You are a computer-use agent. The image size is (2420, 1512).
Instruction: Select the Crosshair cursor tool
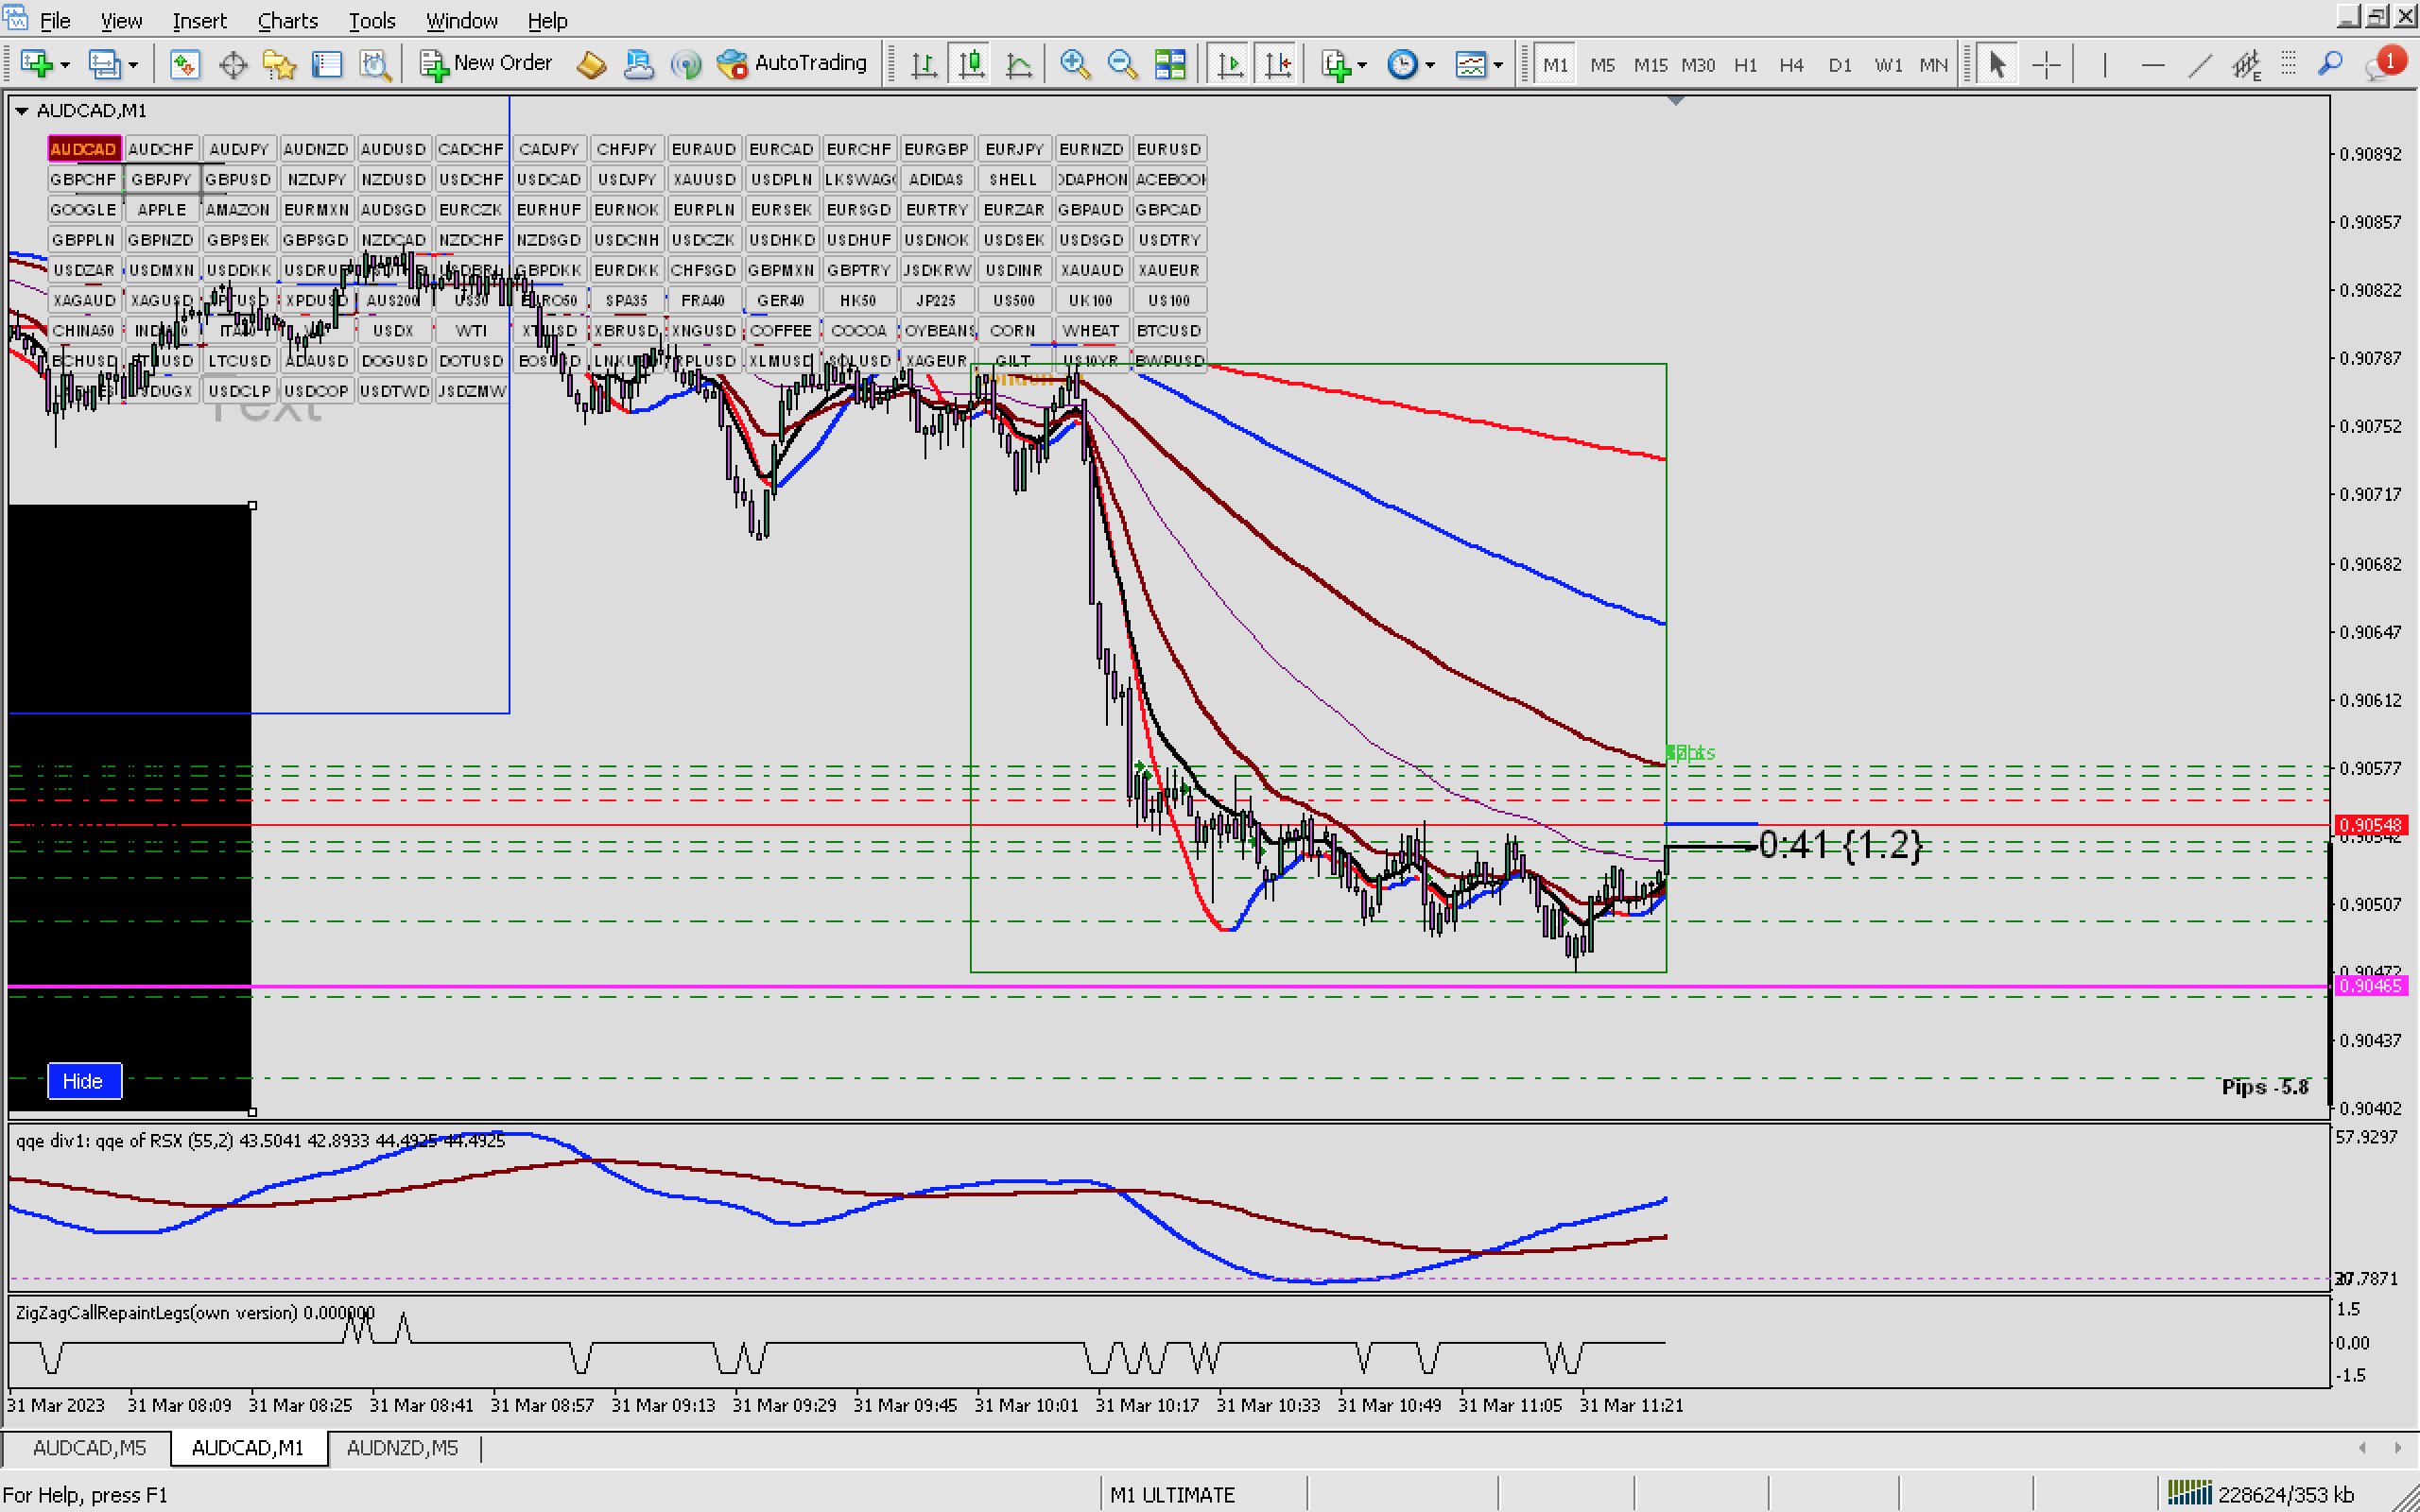(2047, 65)
